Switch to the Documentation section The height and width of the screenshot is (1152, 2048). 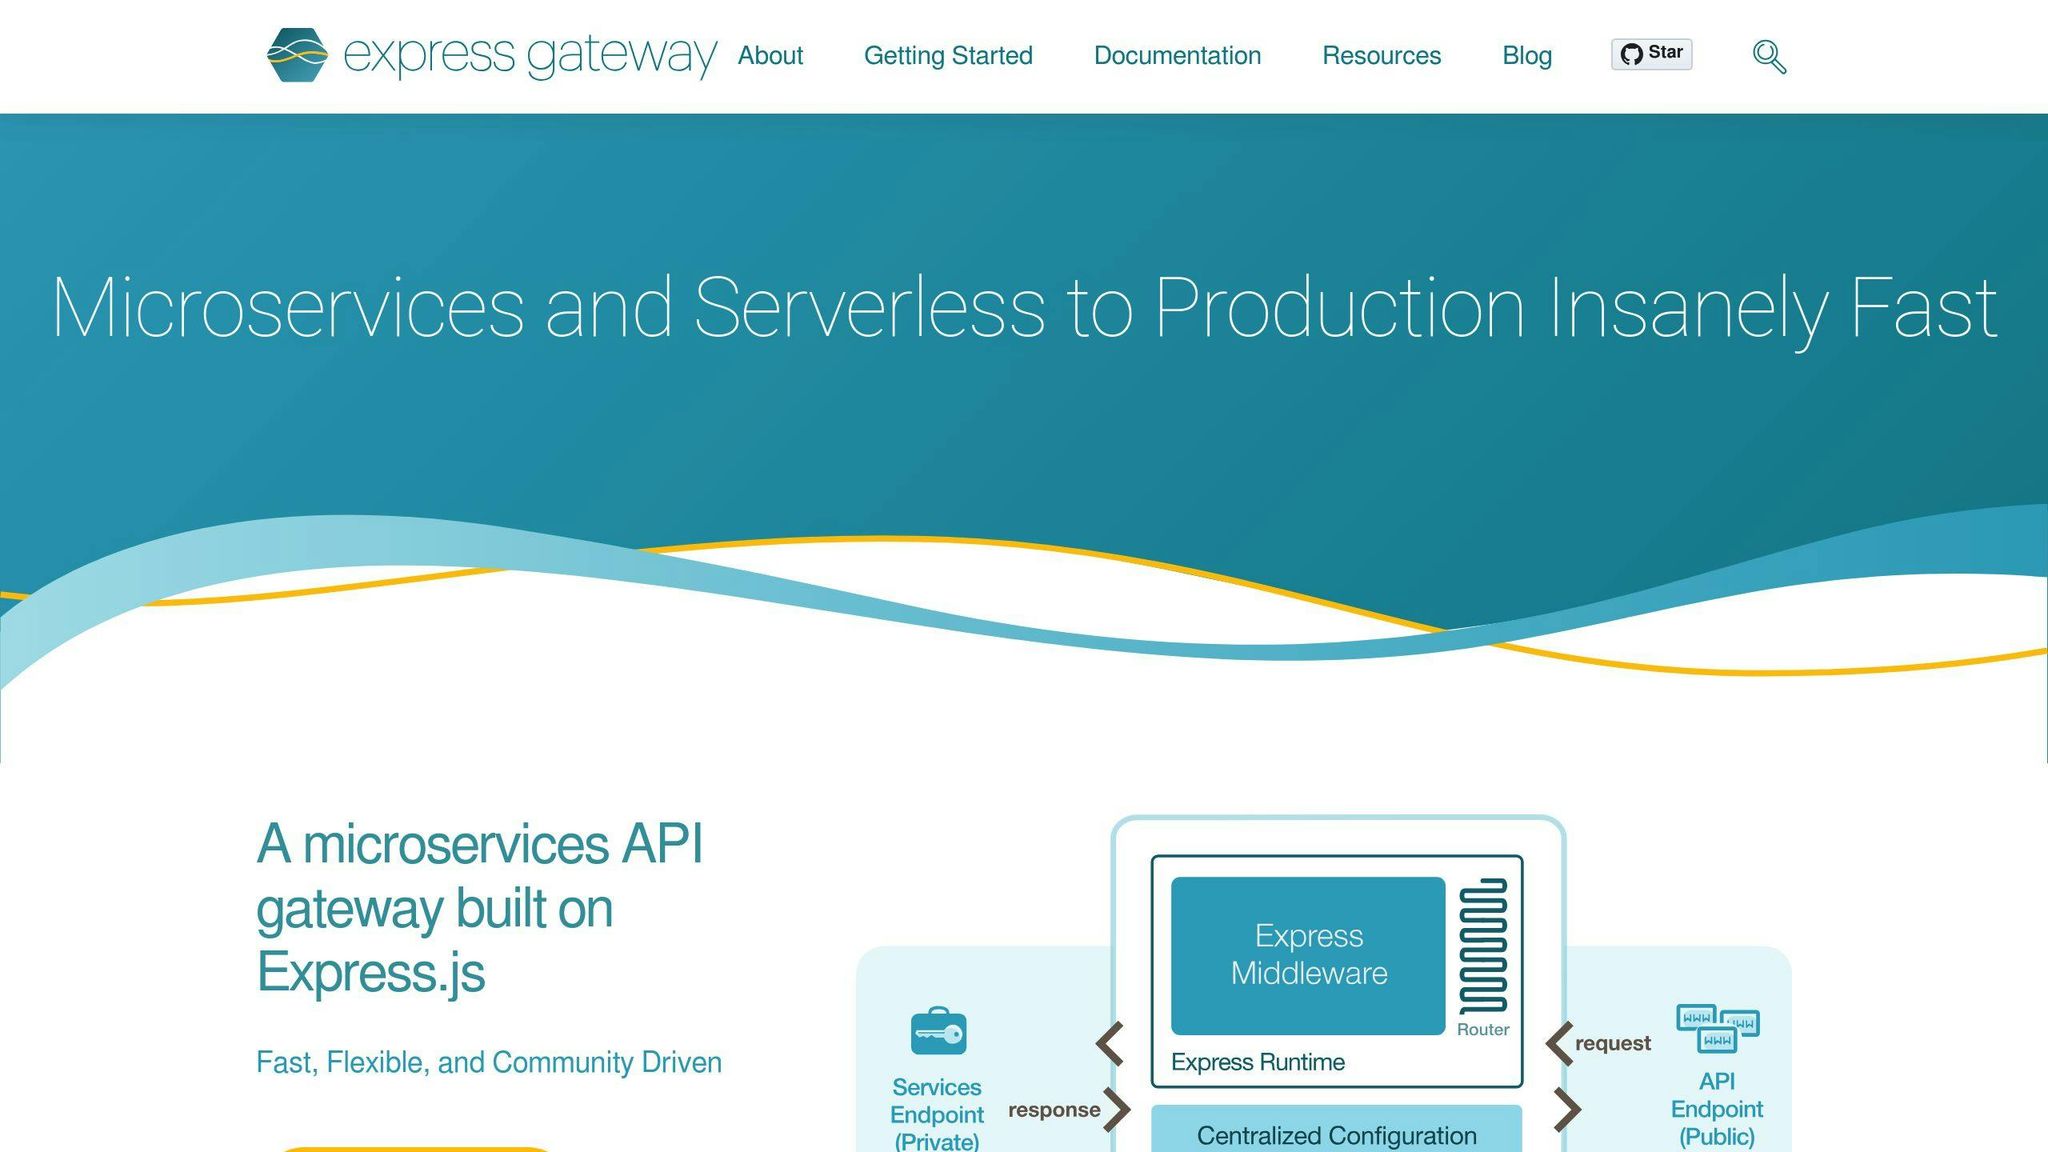point(1177,56)
